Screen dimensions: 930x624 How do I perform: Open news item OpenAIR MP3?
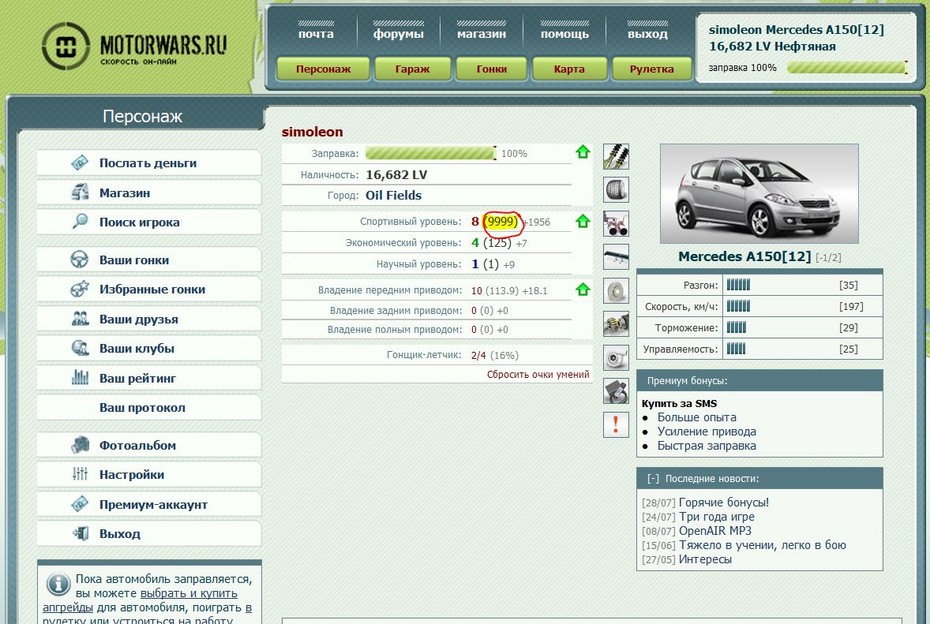click(715, 531)
